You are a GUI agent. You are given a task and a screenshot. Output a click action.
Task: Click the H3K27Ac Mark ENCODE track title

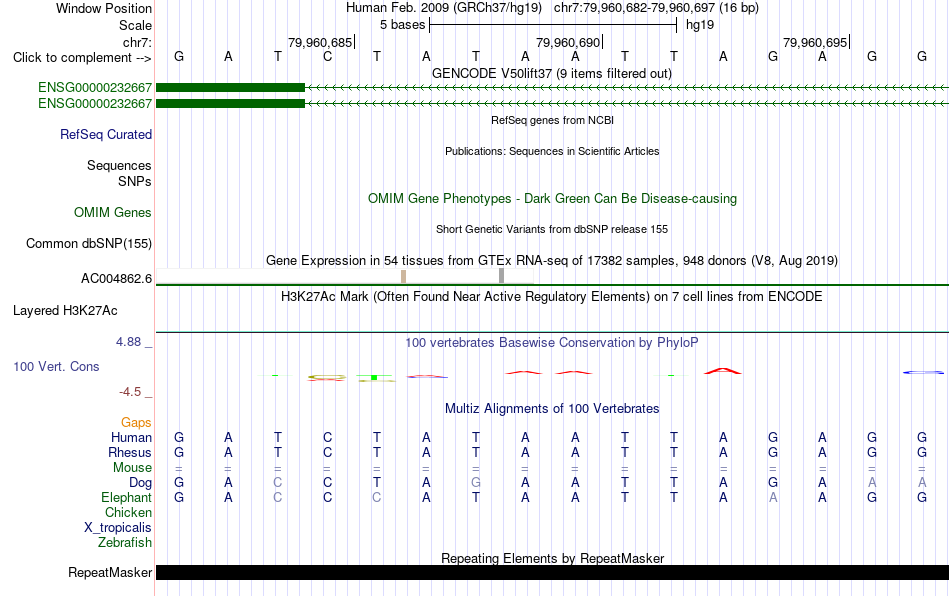(x=552, y=296)
